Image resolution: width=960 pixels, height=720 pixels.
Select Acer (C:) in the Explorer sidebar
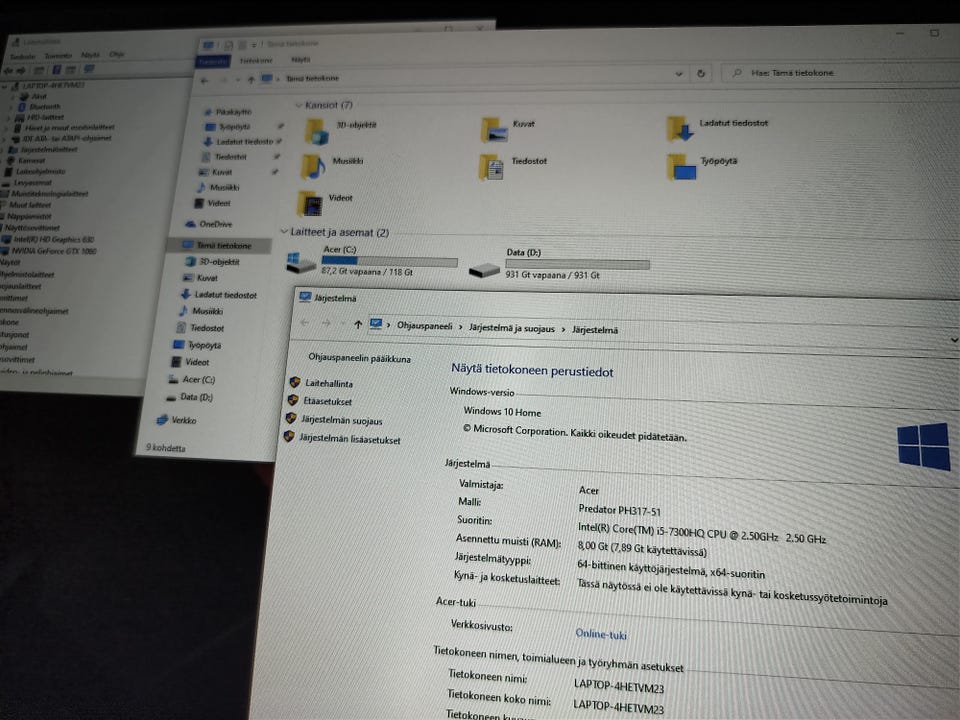pos(192,380)
